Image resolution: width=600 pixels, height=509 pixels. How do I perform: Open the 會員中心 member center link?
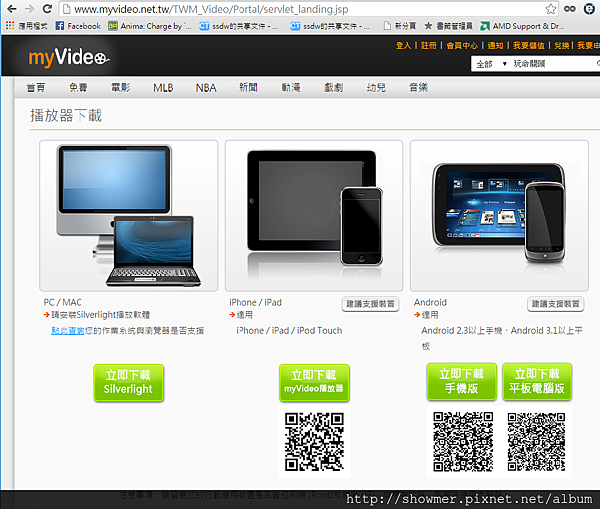pos(462,46)
